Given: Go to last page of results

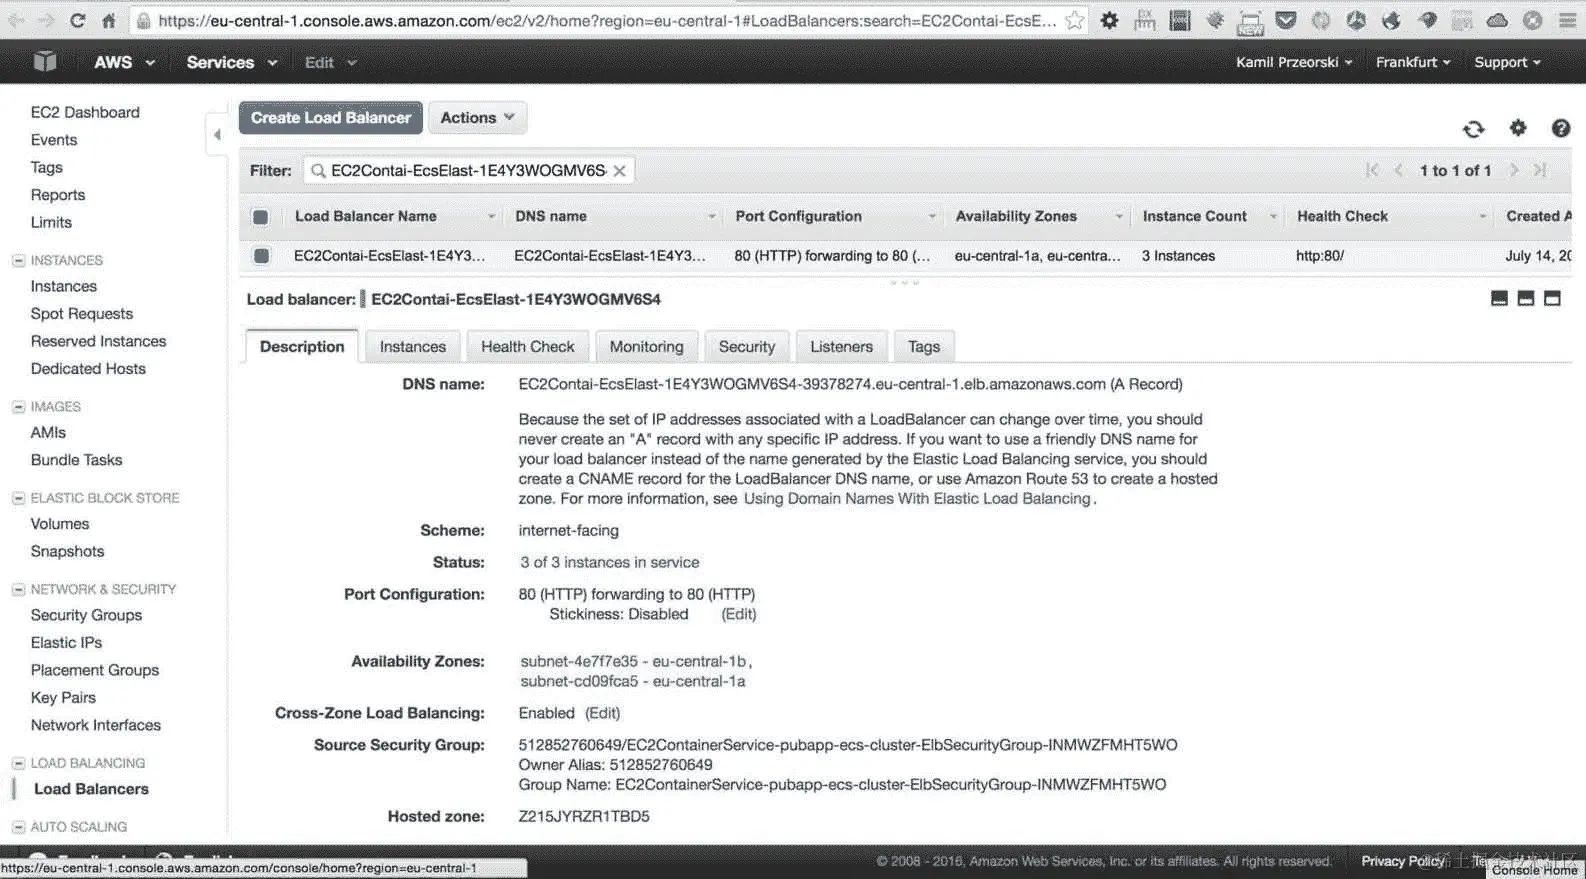Looking at the screenshot, I should (1540, 171).
